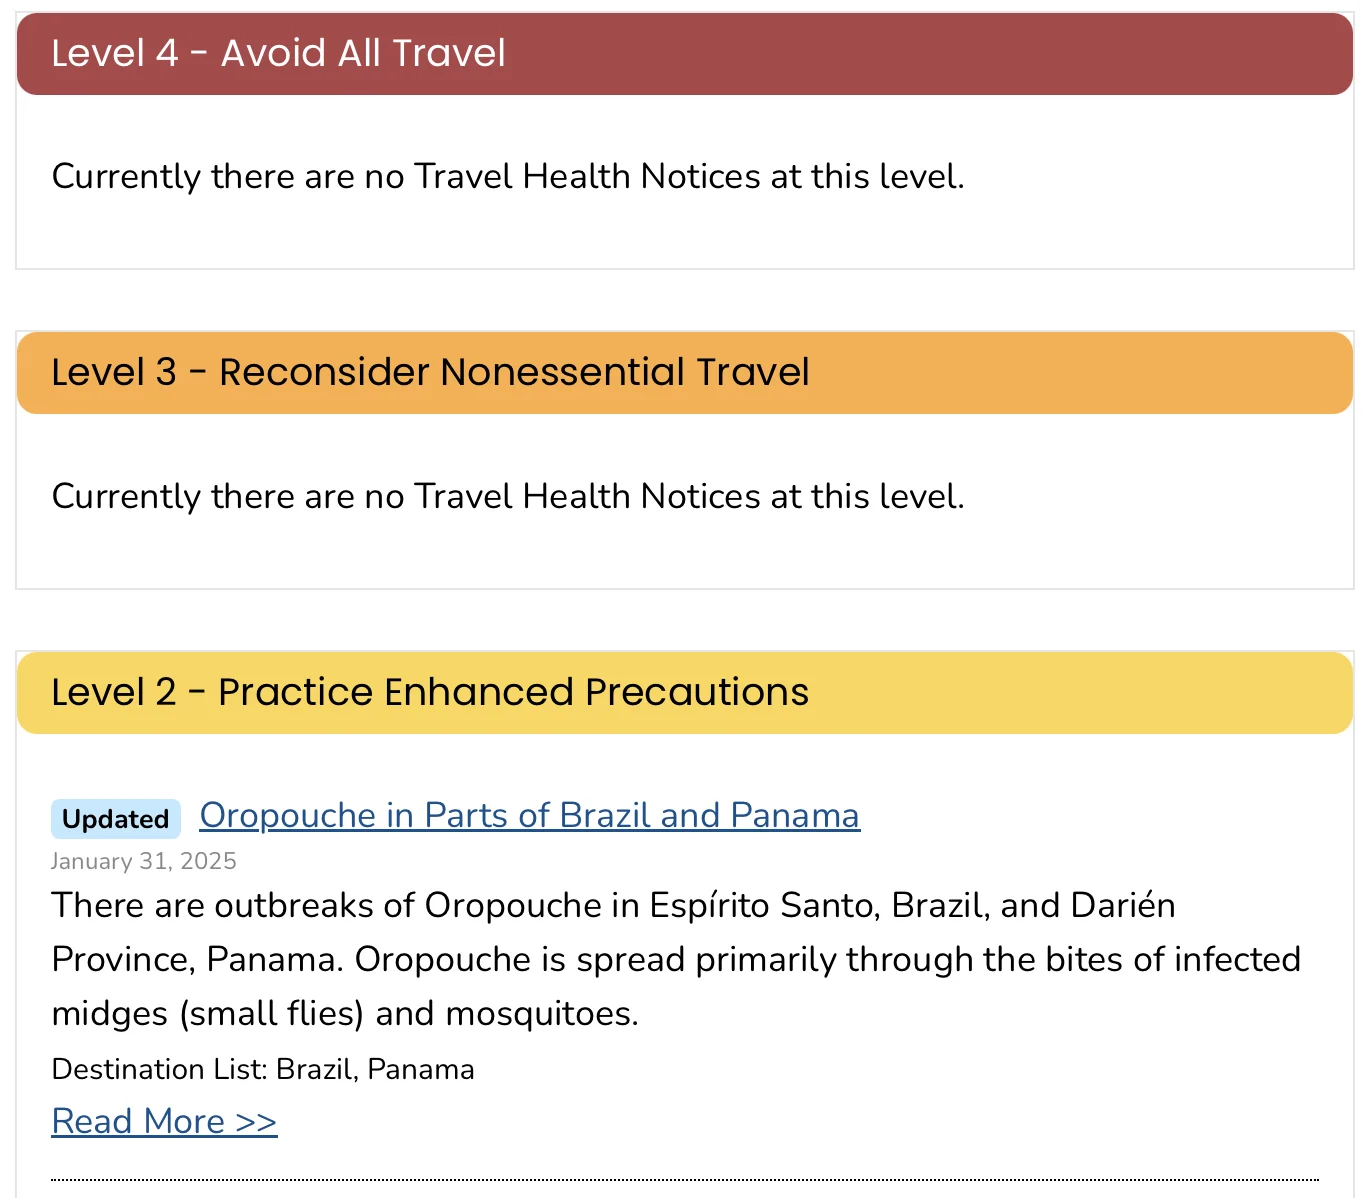This screenshot has width=1368, height=1198.
Task: Click the double-arrow symbol after Read More
Action: point(256,1122)
